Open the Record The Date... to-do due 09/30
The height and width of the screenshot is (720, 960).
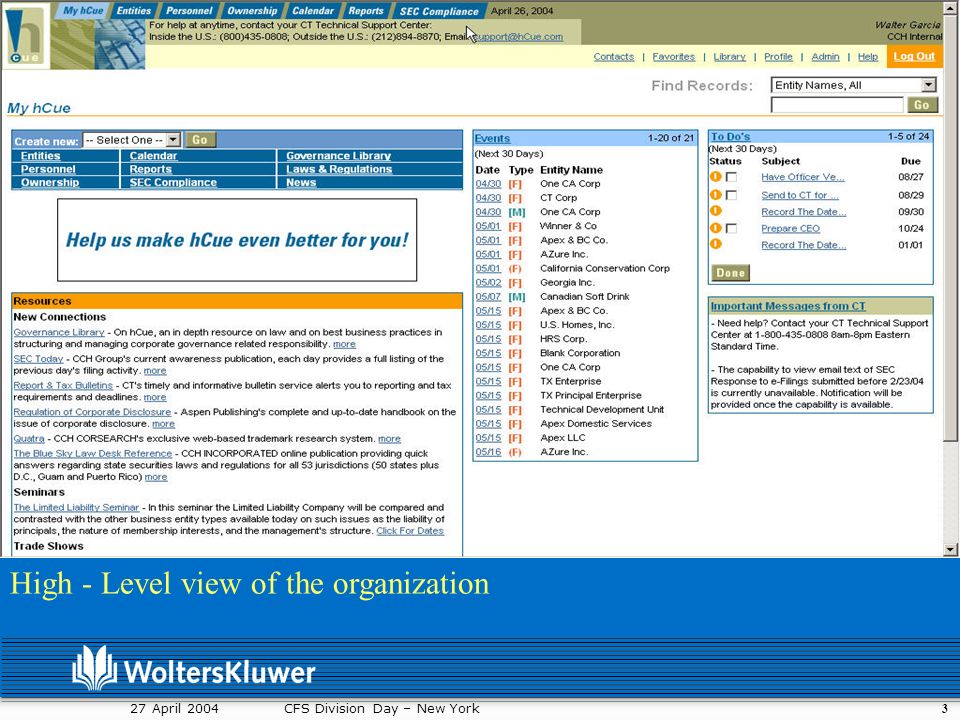pyautogui.click(x=803, y=212)
